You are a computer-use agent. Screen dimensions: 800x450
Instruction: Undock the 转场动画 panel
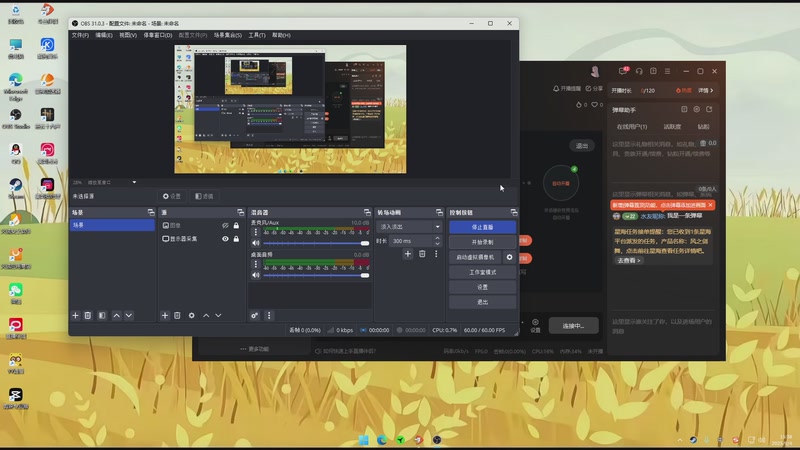[439, 212]
